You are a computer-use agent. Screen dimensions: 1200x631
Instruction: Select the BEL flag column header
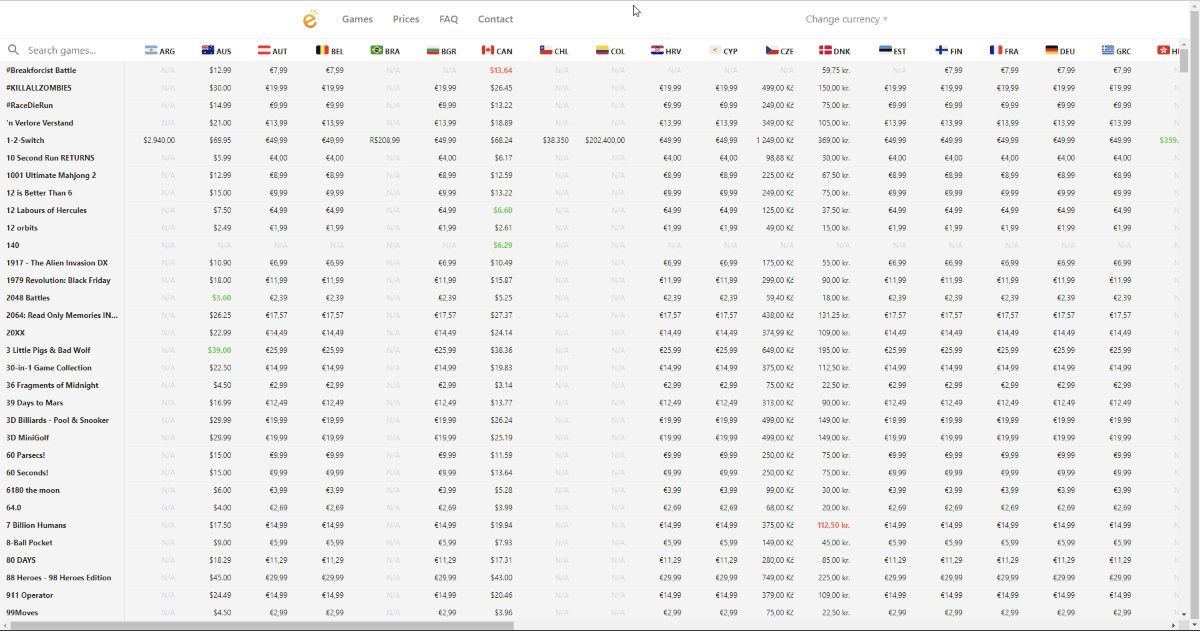pos(329,51)
